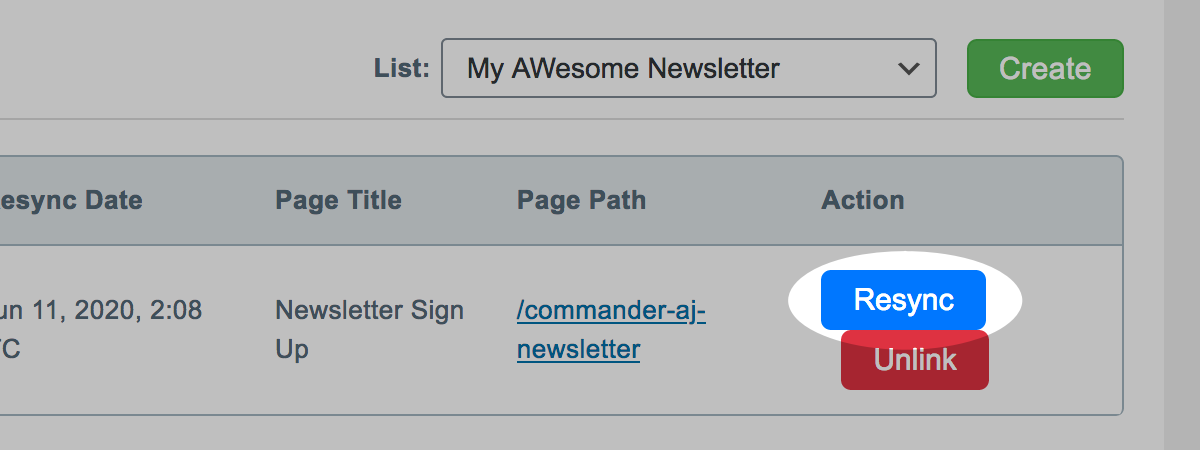Click the chevron arrow in the List selector
1200x450 pixels.
908,69
